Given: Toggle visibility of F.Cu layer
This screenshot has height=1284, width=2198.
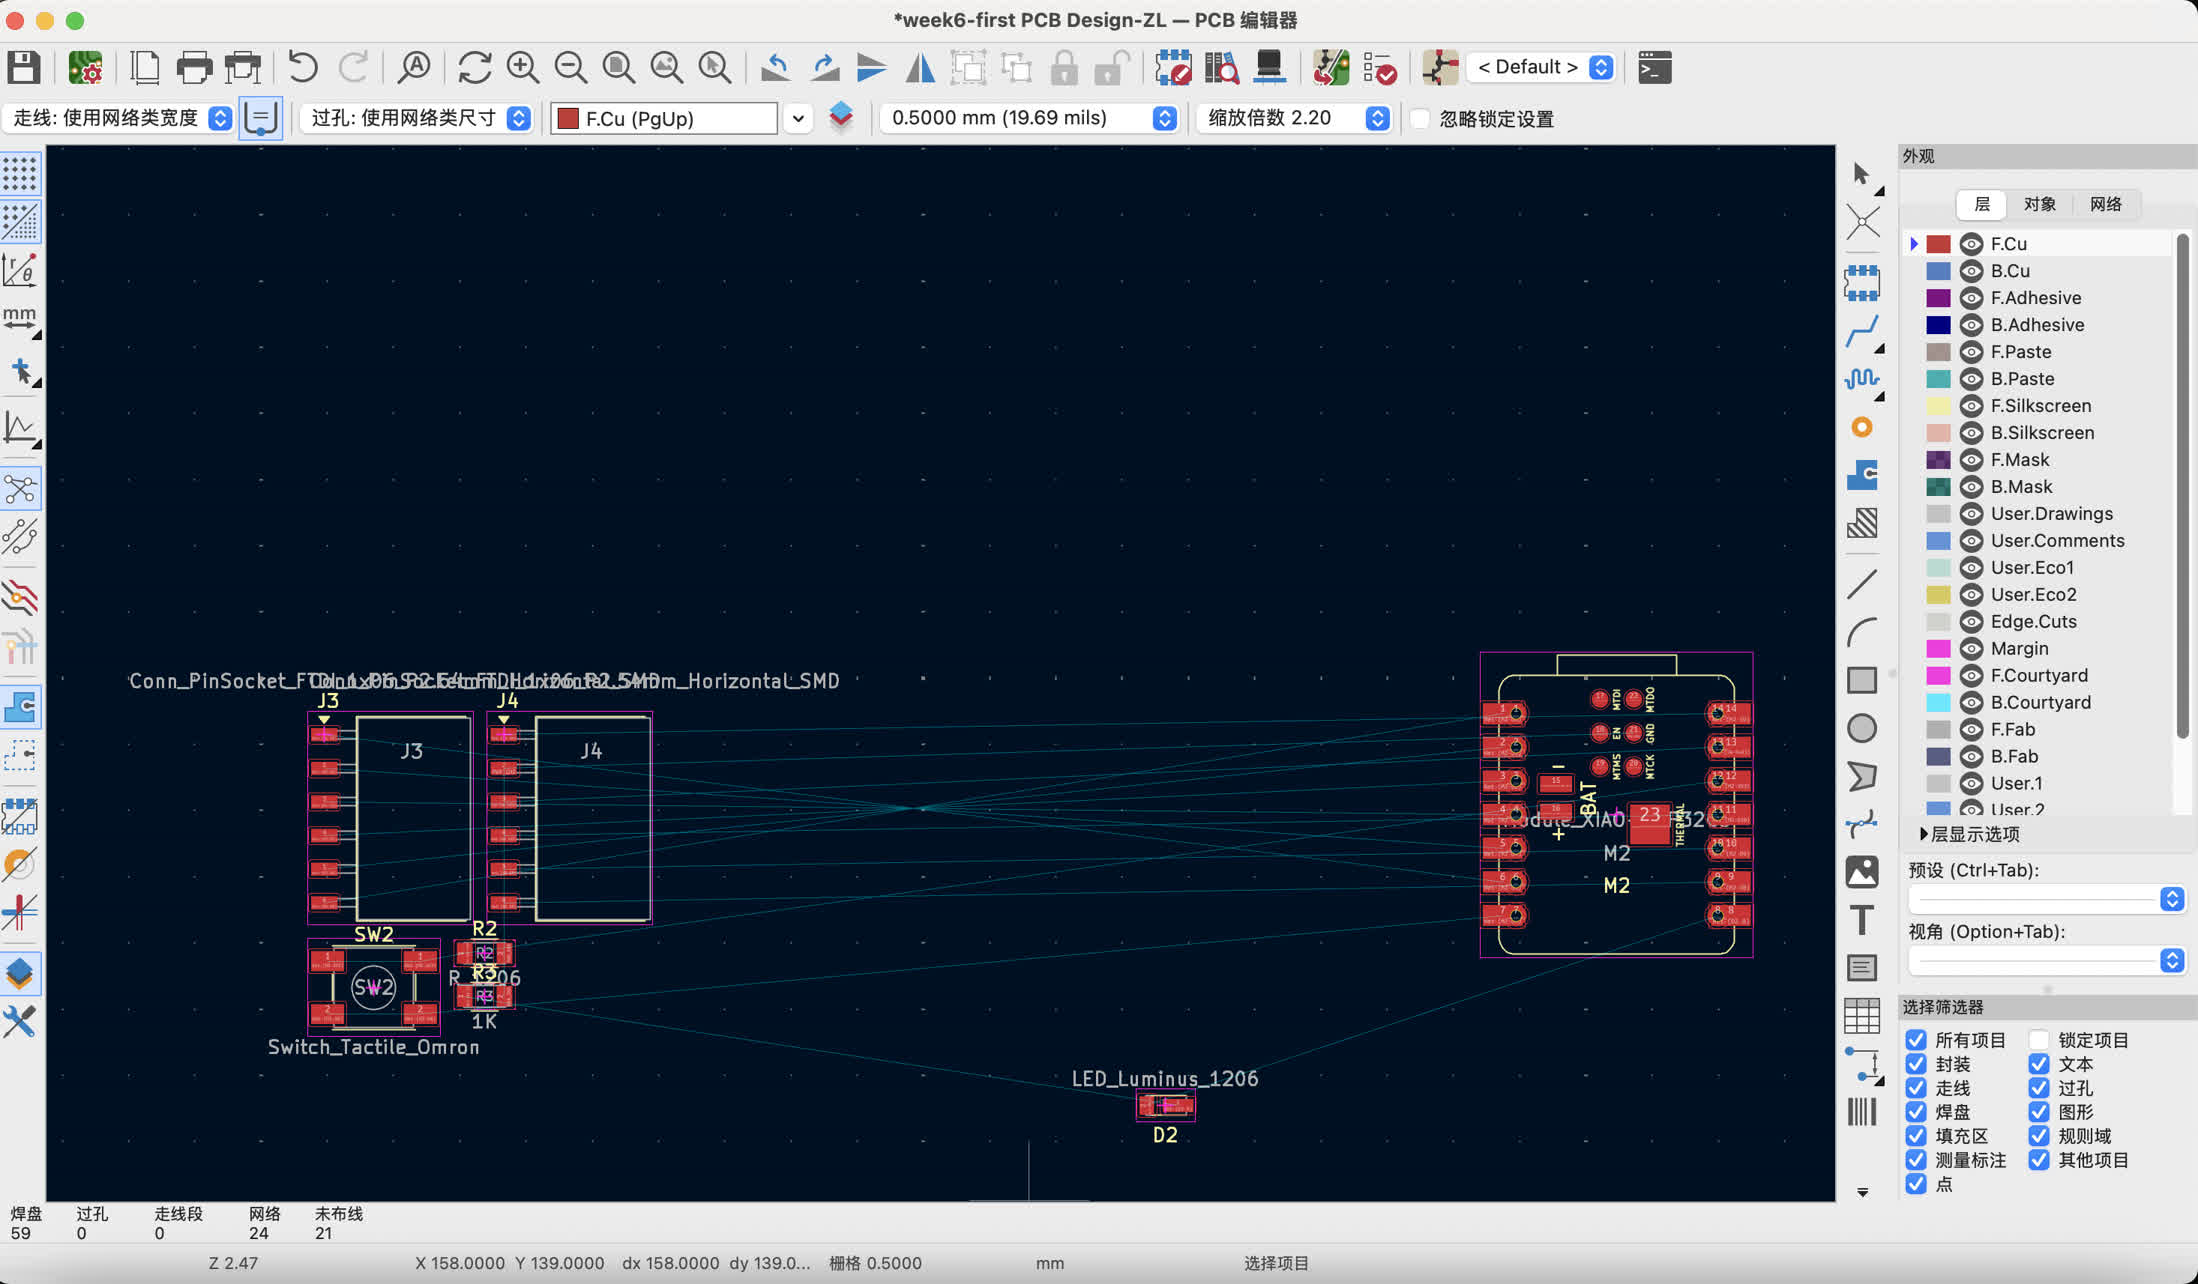Looking at the screenshot, I should pyautogui.click(x=1971, y=244).
